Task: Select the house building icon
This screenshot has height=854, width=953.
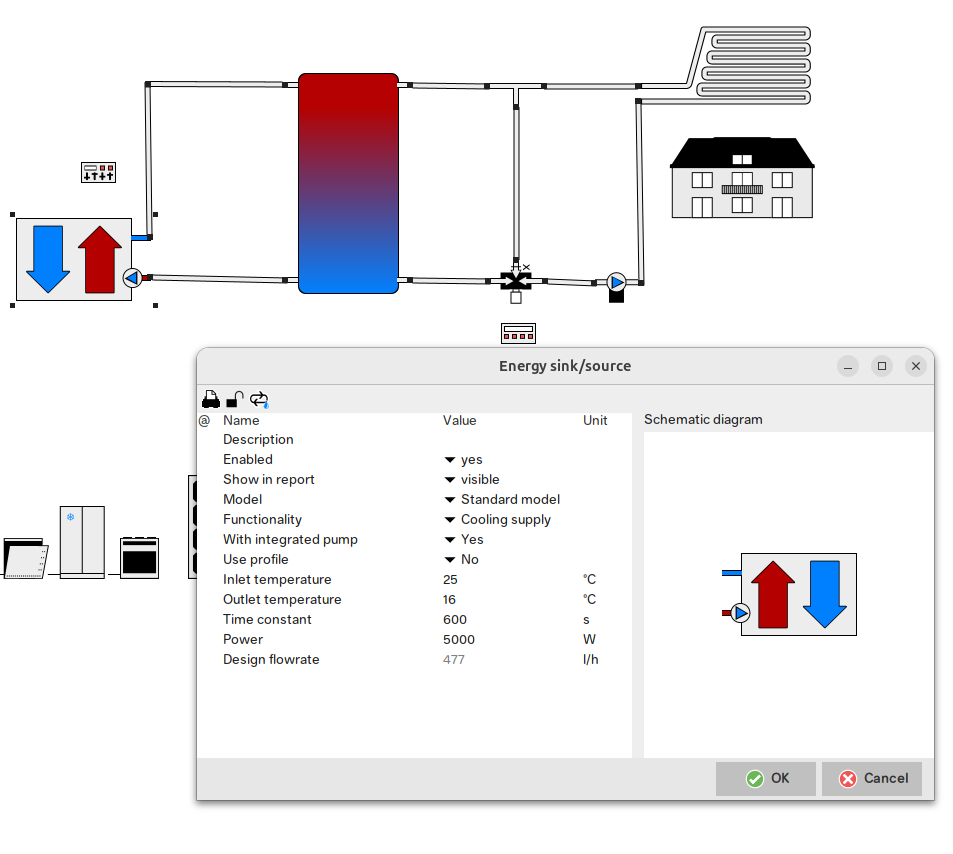Action: click(741, 178)
